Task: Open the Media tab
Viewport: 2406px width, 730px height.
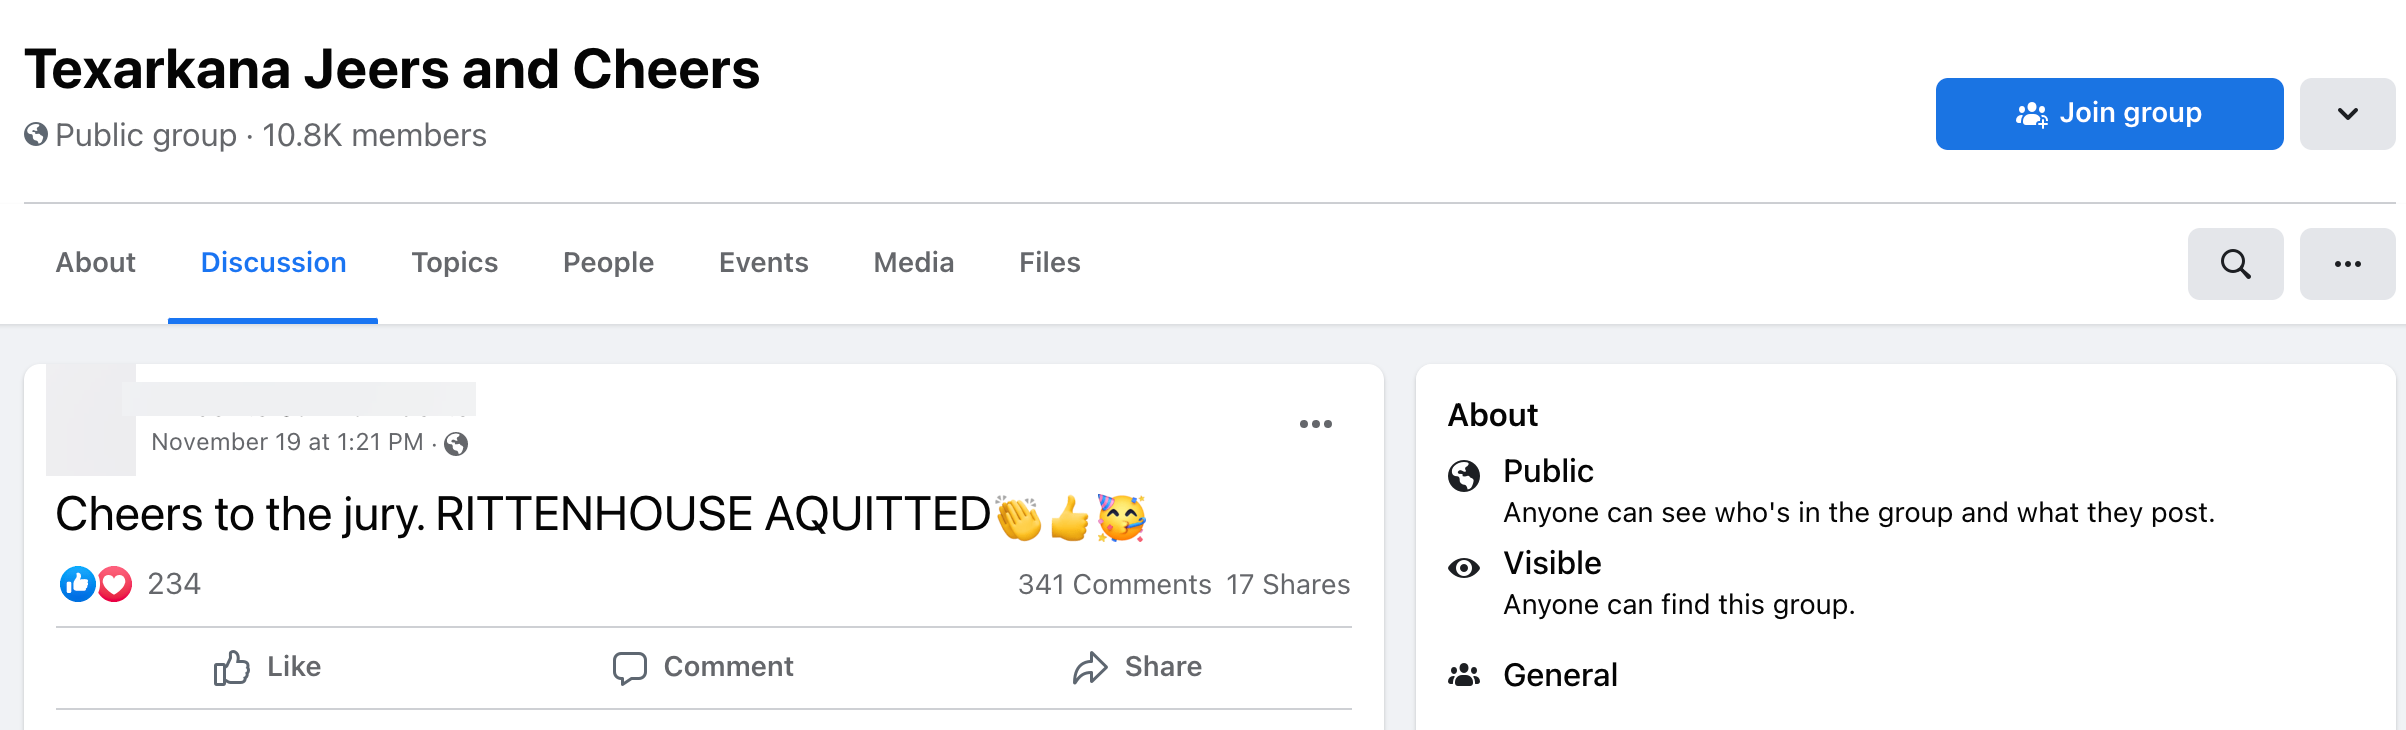Action: coord(913,263)
